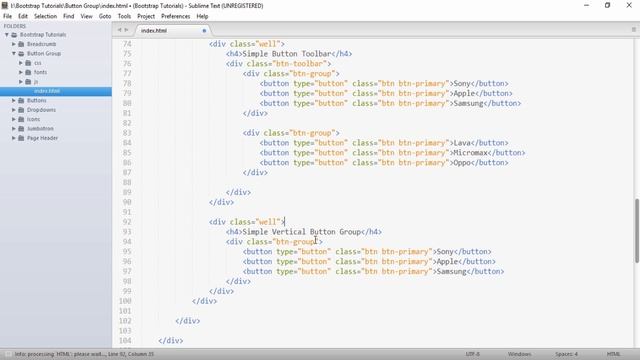Open the Project menu
This screenshot has width=640, height=360.
pos(146,16)
